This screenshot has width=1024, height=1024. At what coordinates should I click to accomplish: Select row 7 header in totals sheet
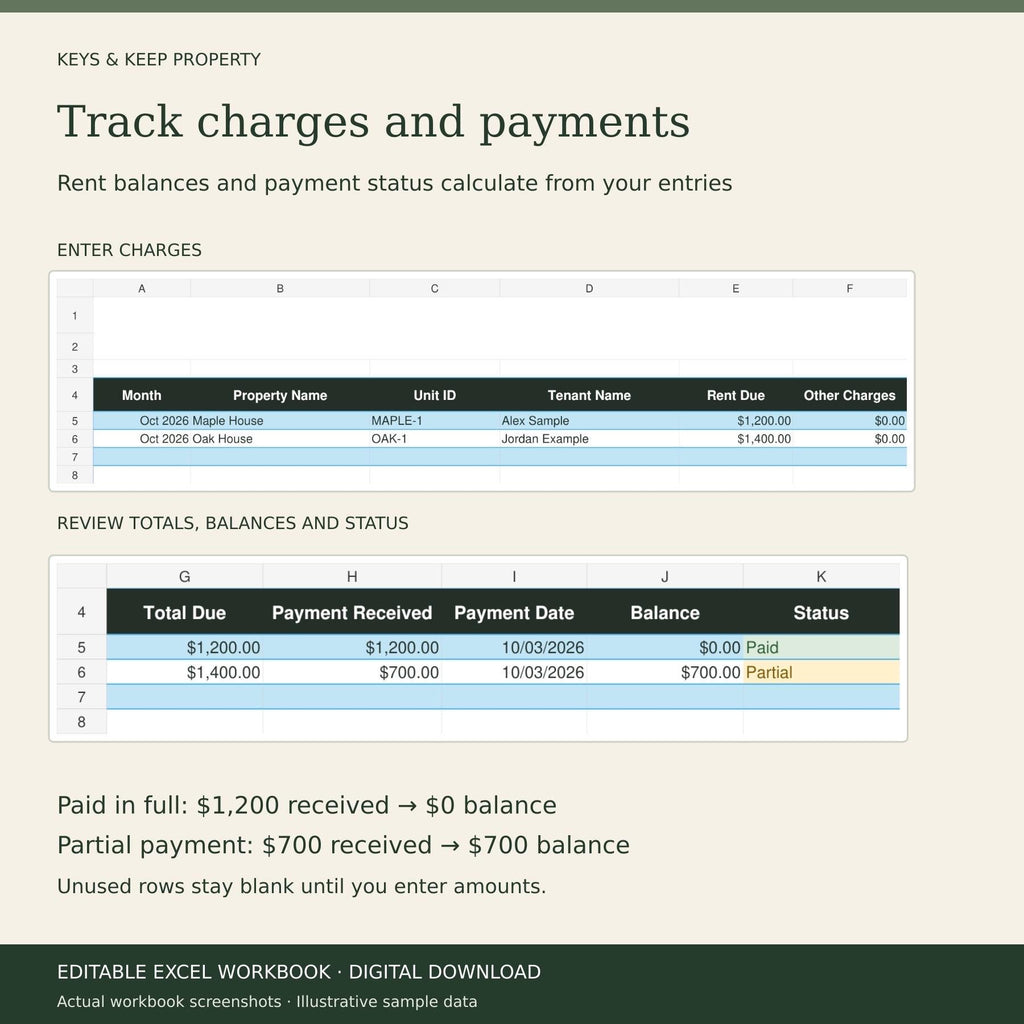[82, 697]
